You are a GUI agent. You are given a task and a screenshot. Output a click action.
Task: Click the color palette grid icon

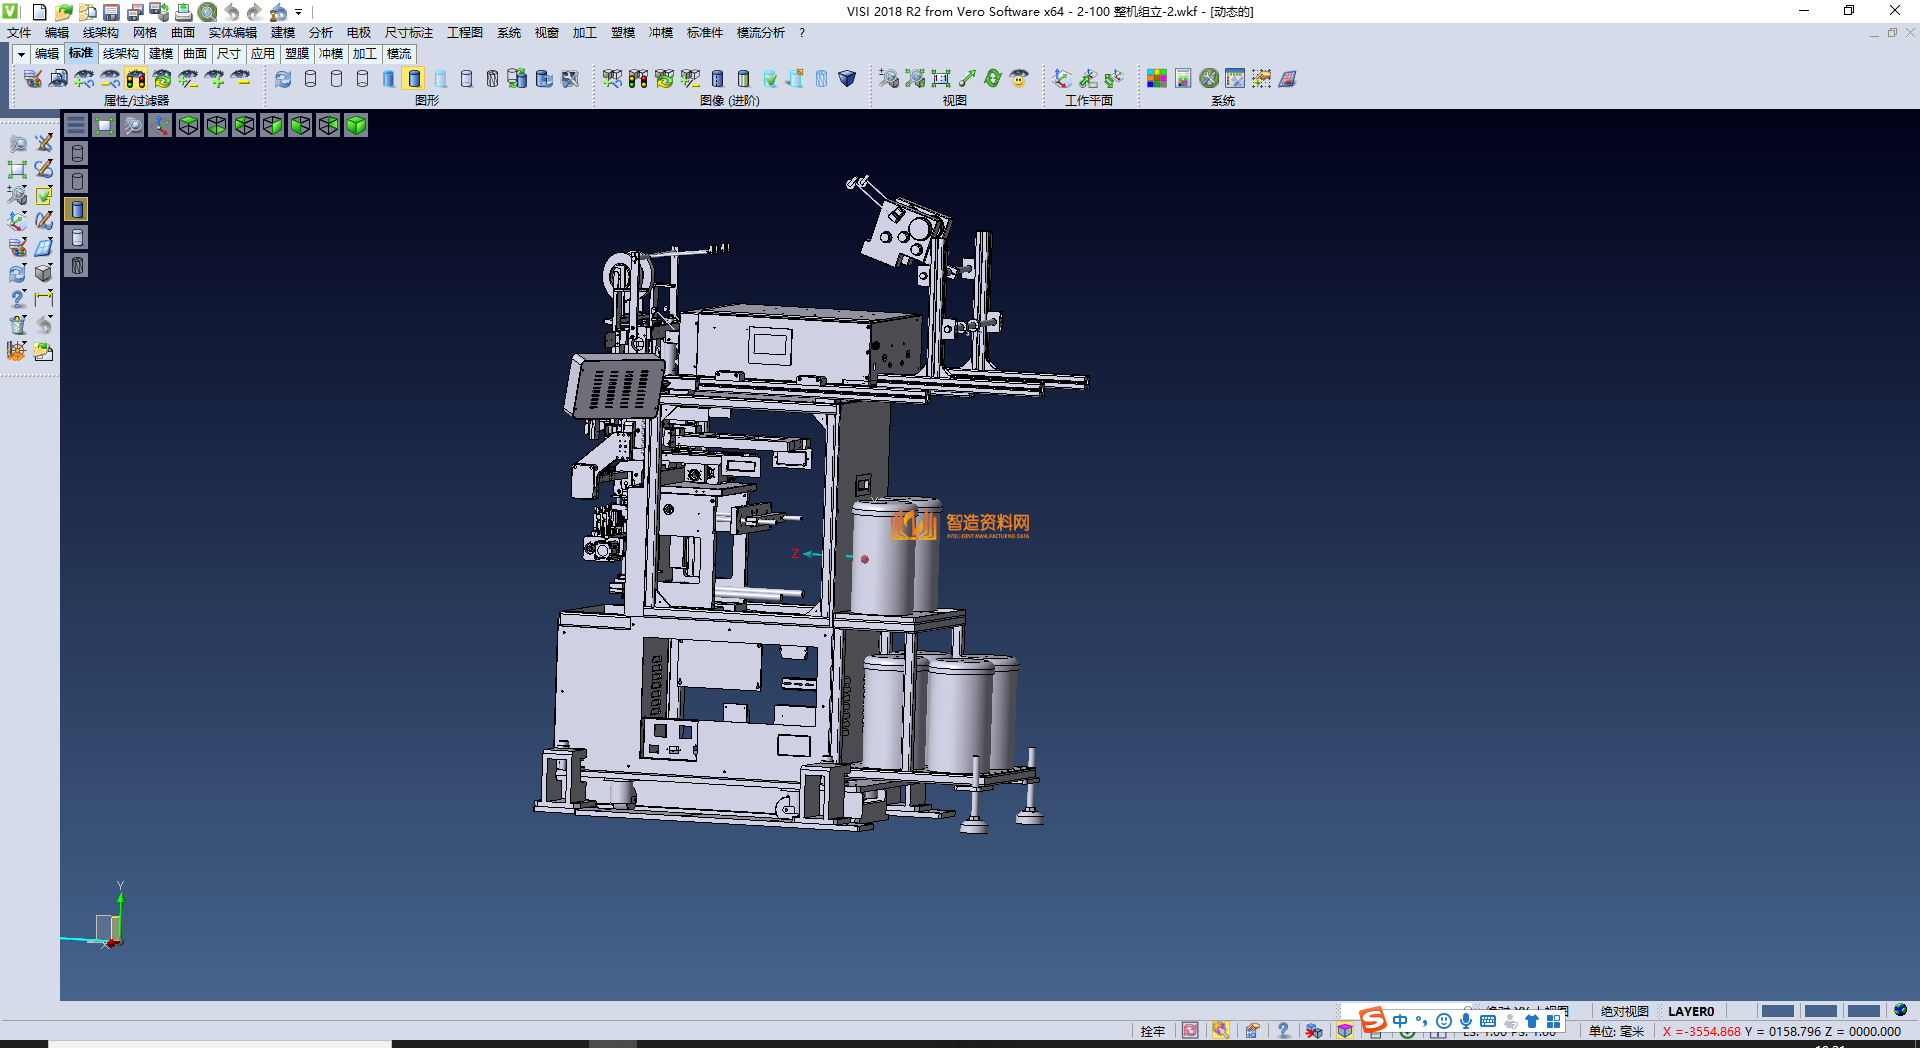pyautogui.click(x=1156, y=79)
